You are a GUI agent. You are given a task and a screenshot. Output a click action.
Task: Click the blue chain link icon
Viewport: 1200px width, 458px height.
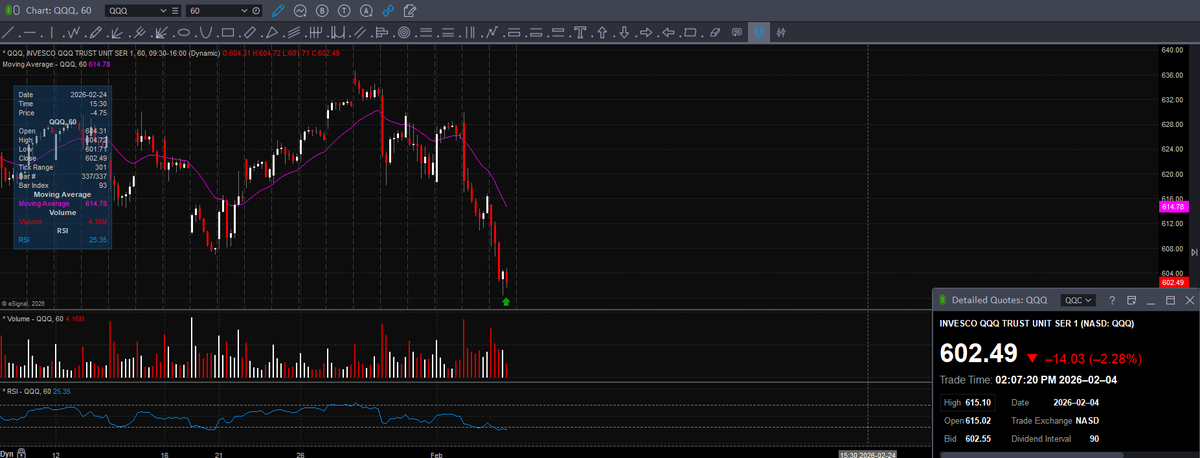point(387,10)
